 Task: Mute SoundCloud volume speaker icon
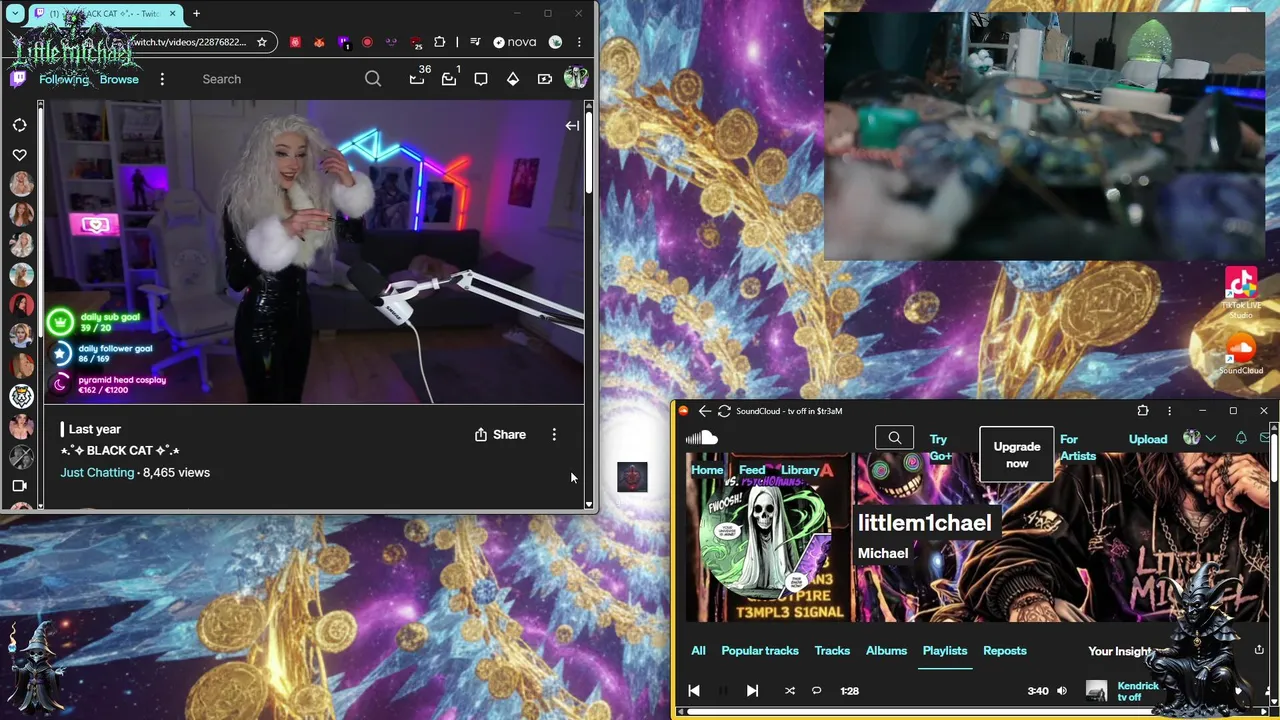[1062, 691]
